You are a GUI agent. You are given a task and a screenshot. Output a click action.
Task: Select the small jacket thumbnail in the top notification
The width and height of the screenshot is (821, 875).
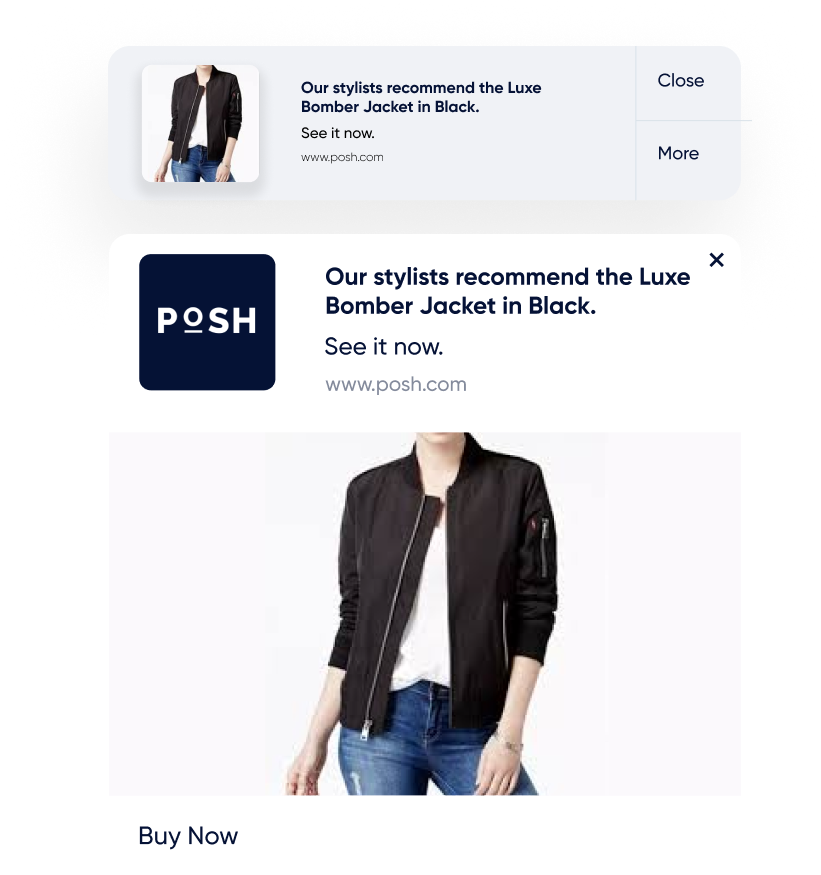coord(200,123)
